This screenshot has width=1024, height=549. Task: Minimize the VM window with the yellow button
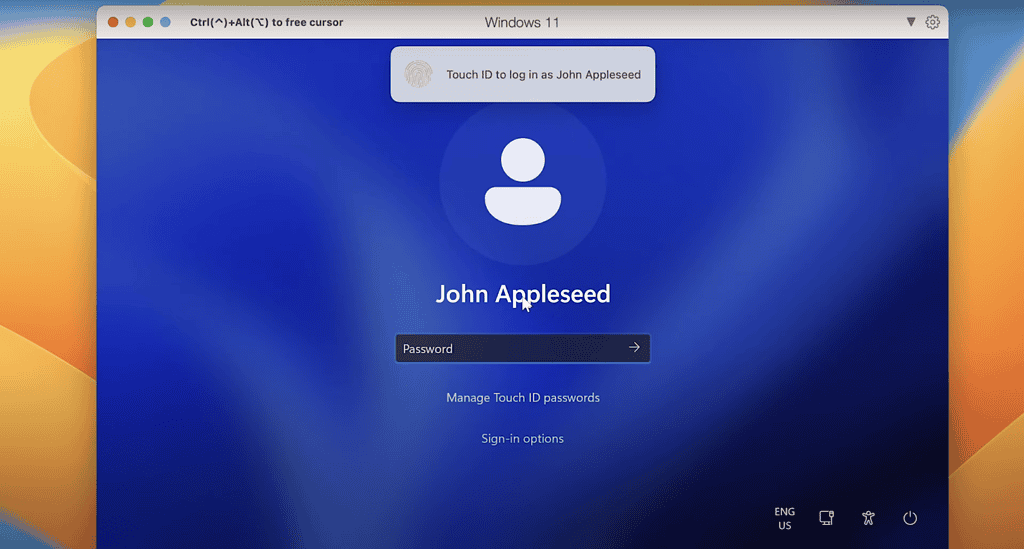[x=130, y=22]
